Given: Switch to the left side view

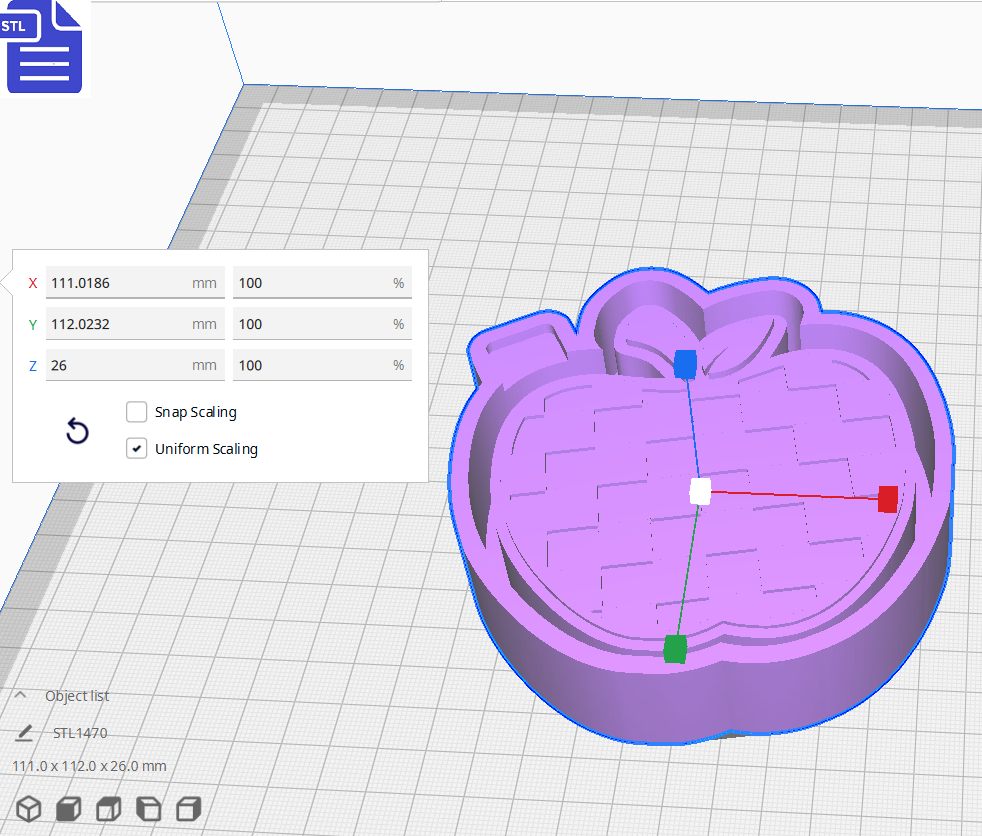Looking at the screenshot, I should (148, 809).
